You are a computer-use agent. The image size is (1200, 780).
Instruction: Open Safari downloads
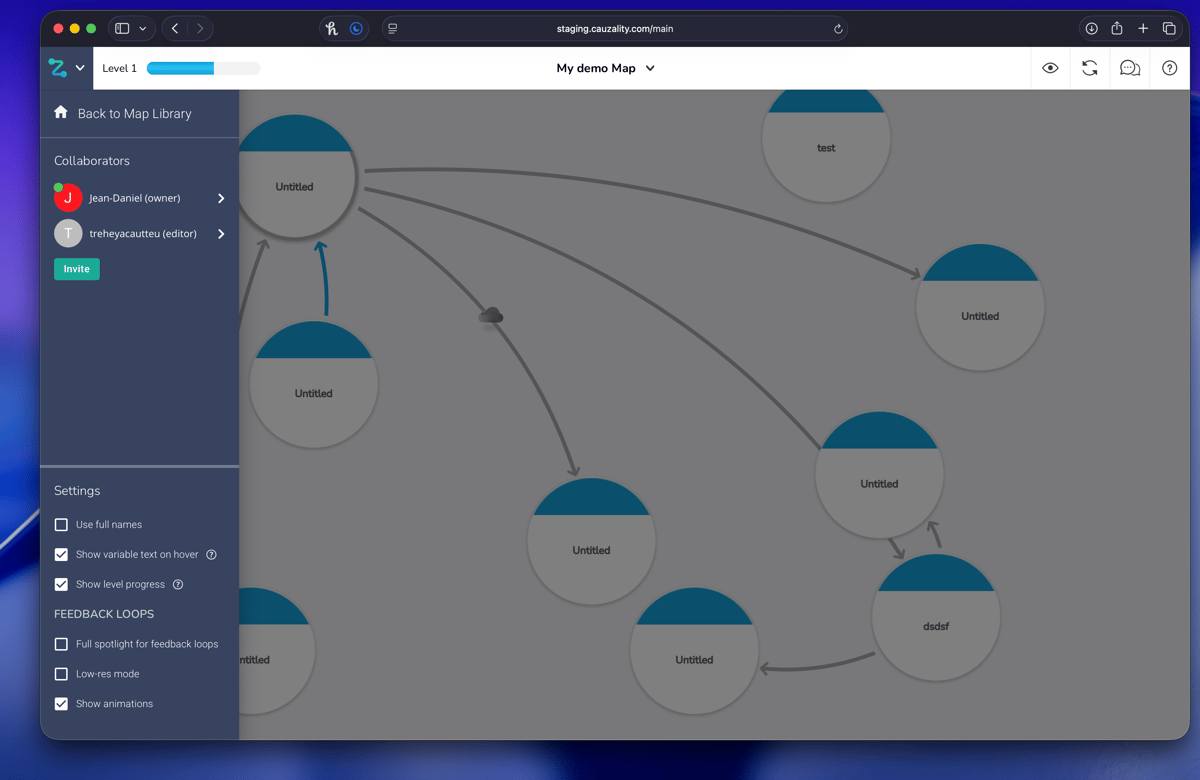[x=1092, y=29]
